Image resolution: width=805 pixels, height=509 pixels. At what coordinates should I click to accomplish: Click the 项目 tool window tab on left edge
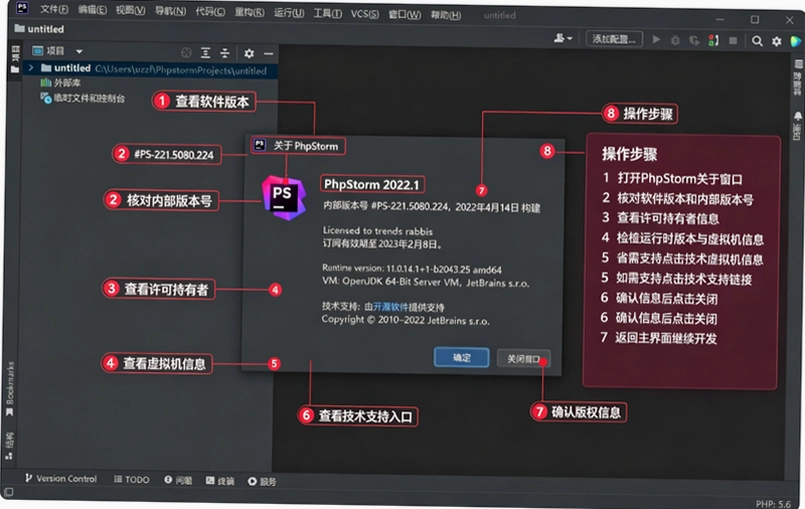(x=15, y=60)
